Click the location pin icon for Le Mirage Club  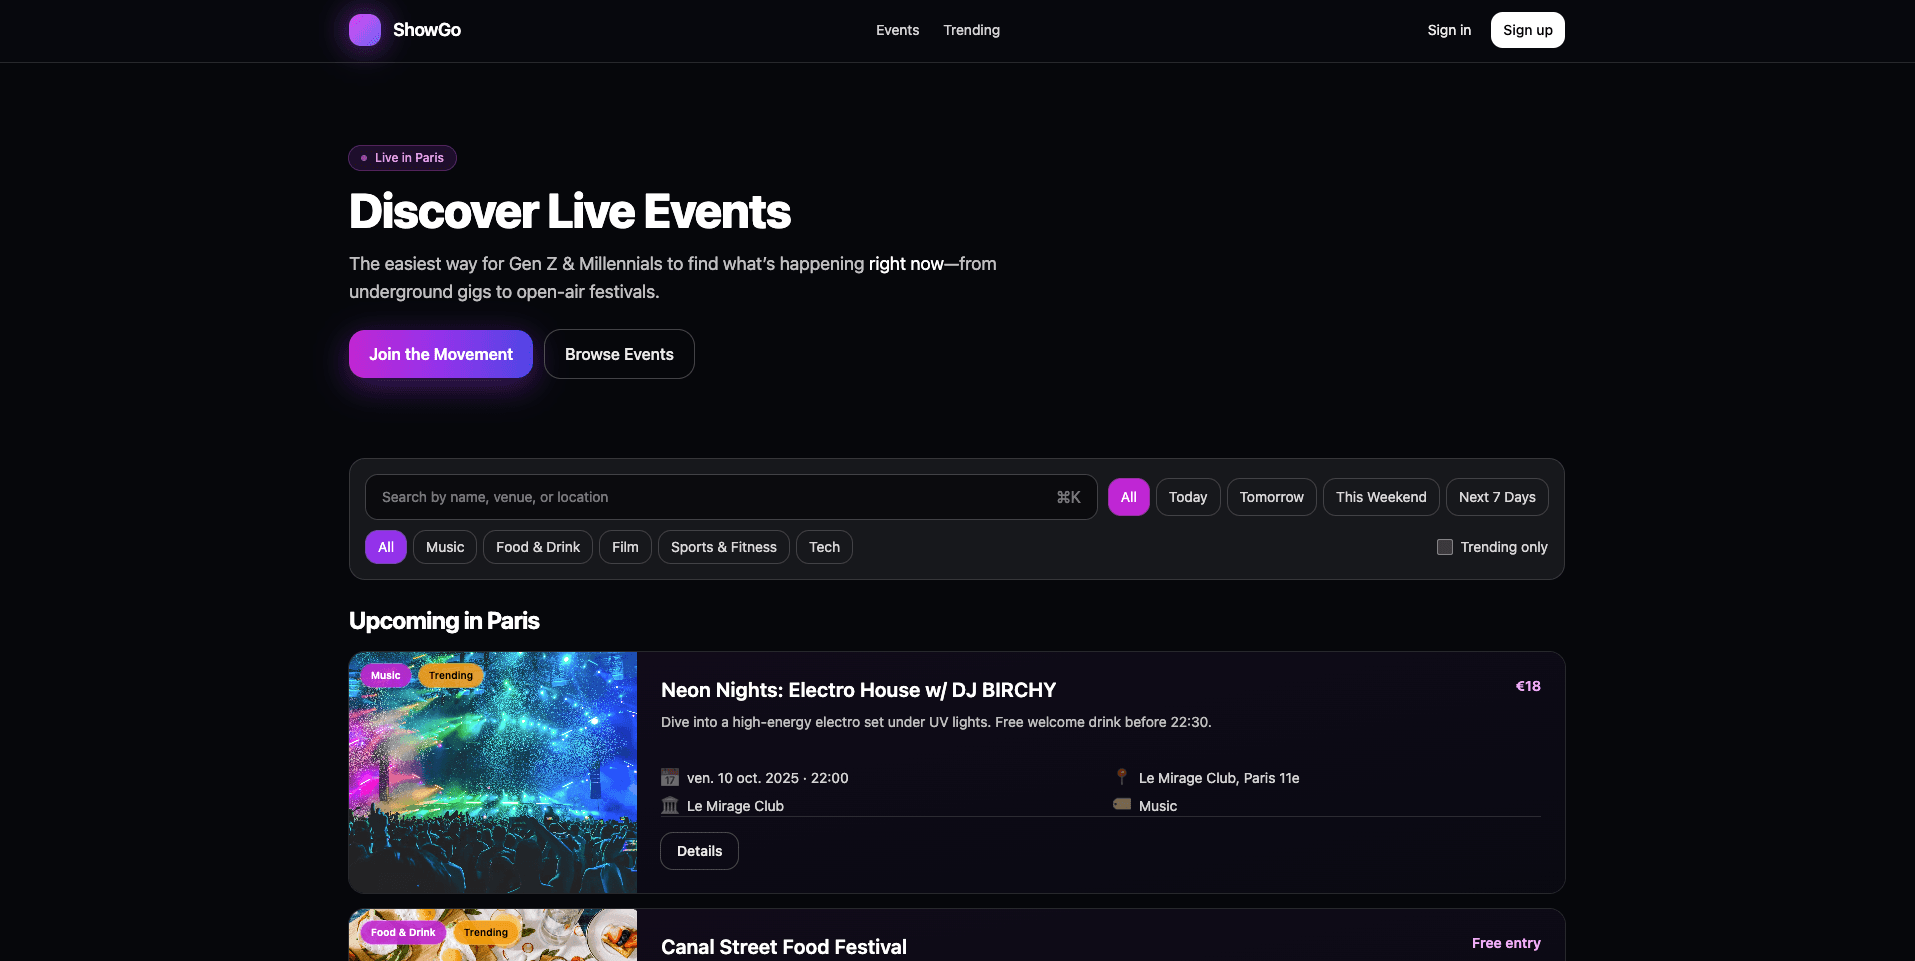(x=1122, y=777)
